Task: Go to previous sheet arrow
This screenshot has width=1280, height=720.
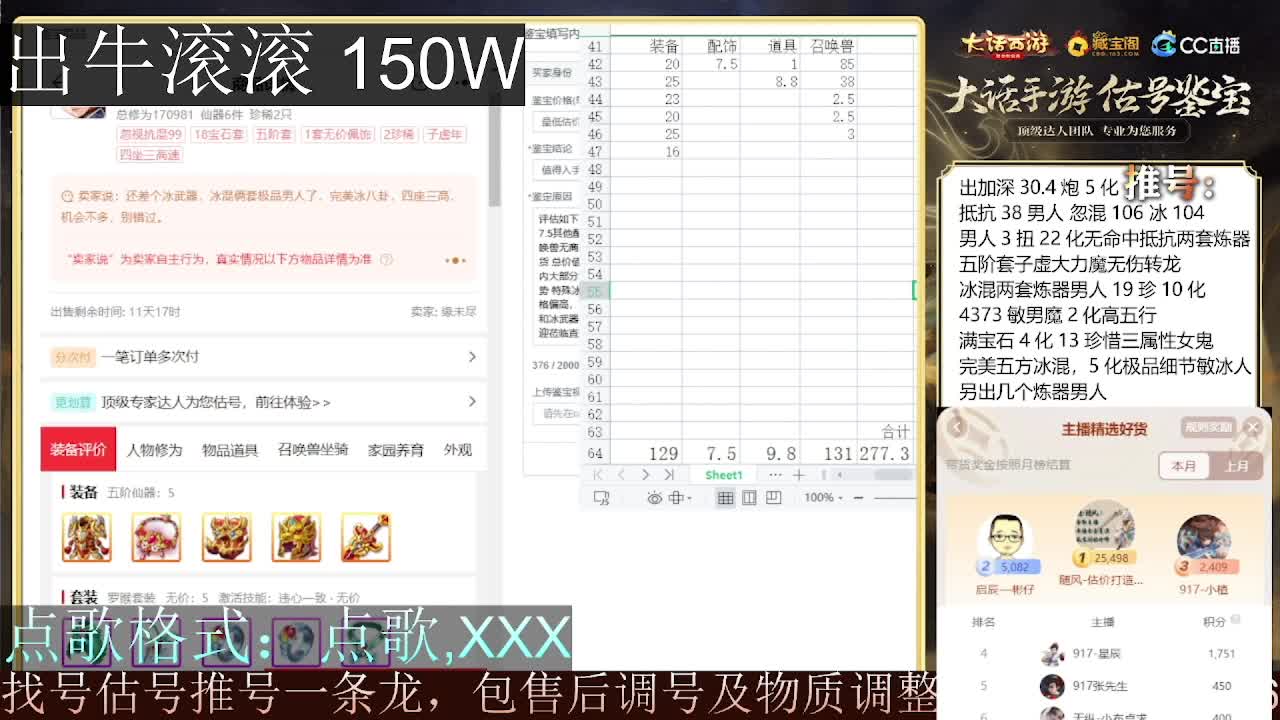Action: tap(621, 475)
